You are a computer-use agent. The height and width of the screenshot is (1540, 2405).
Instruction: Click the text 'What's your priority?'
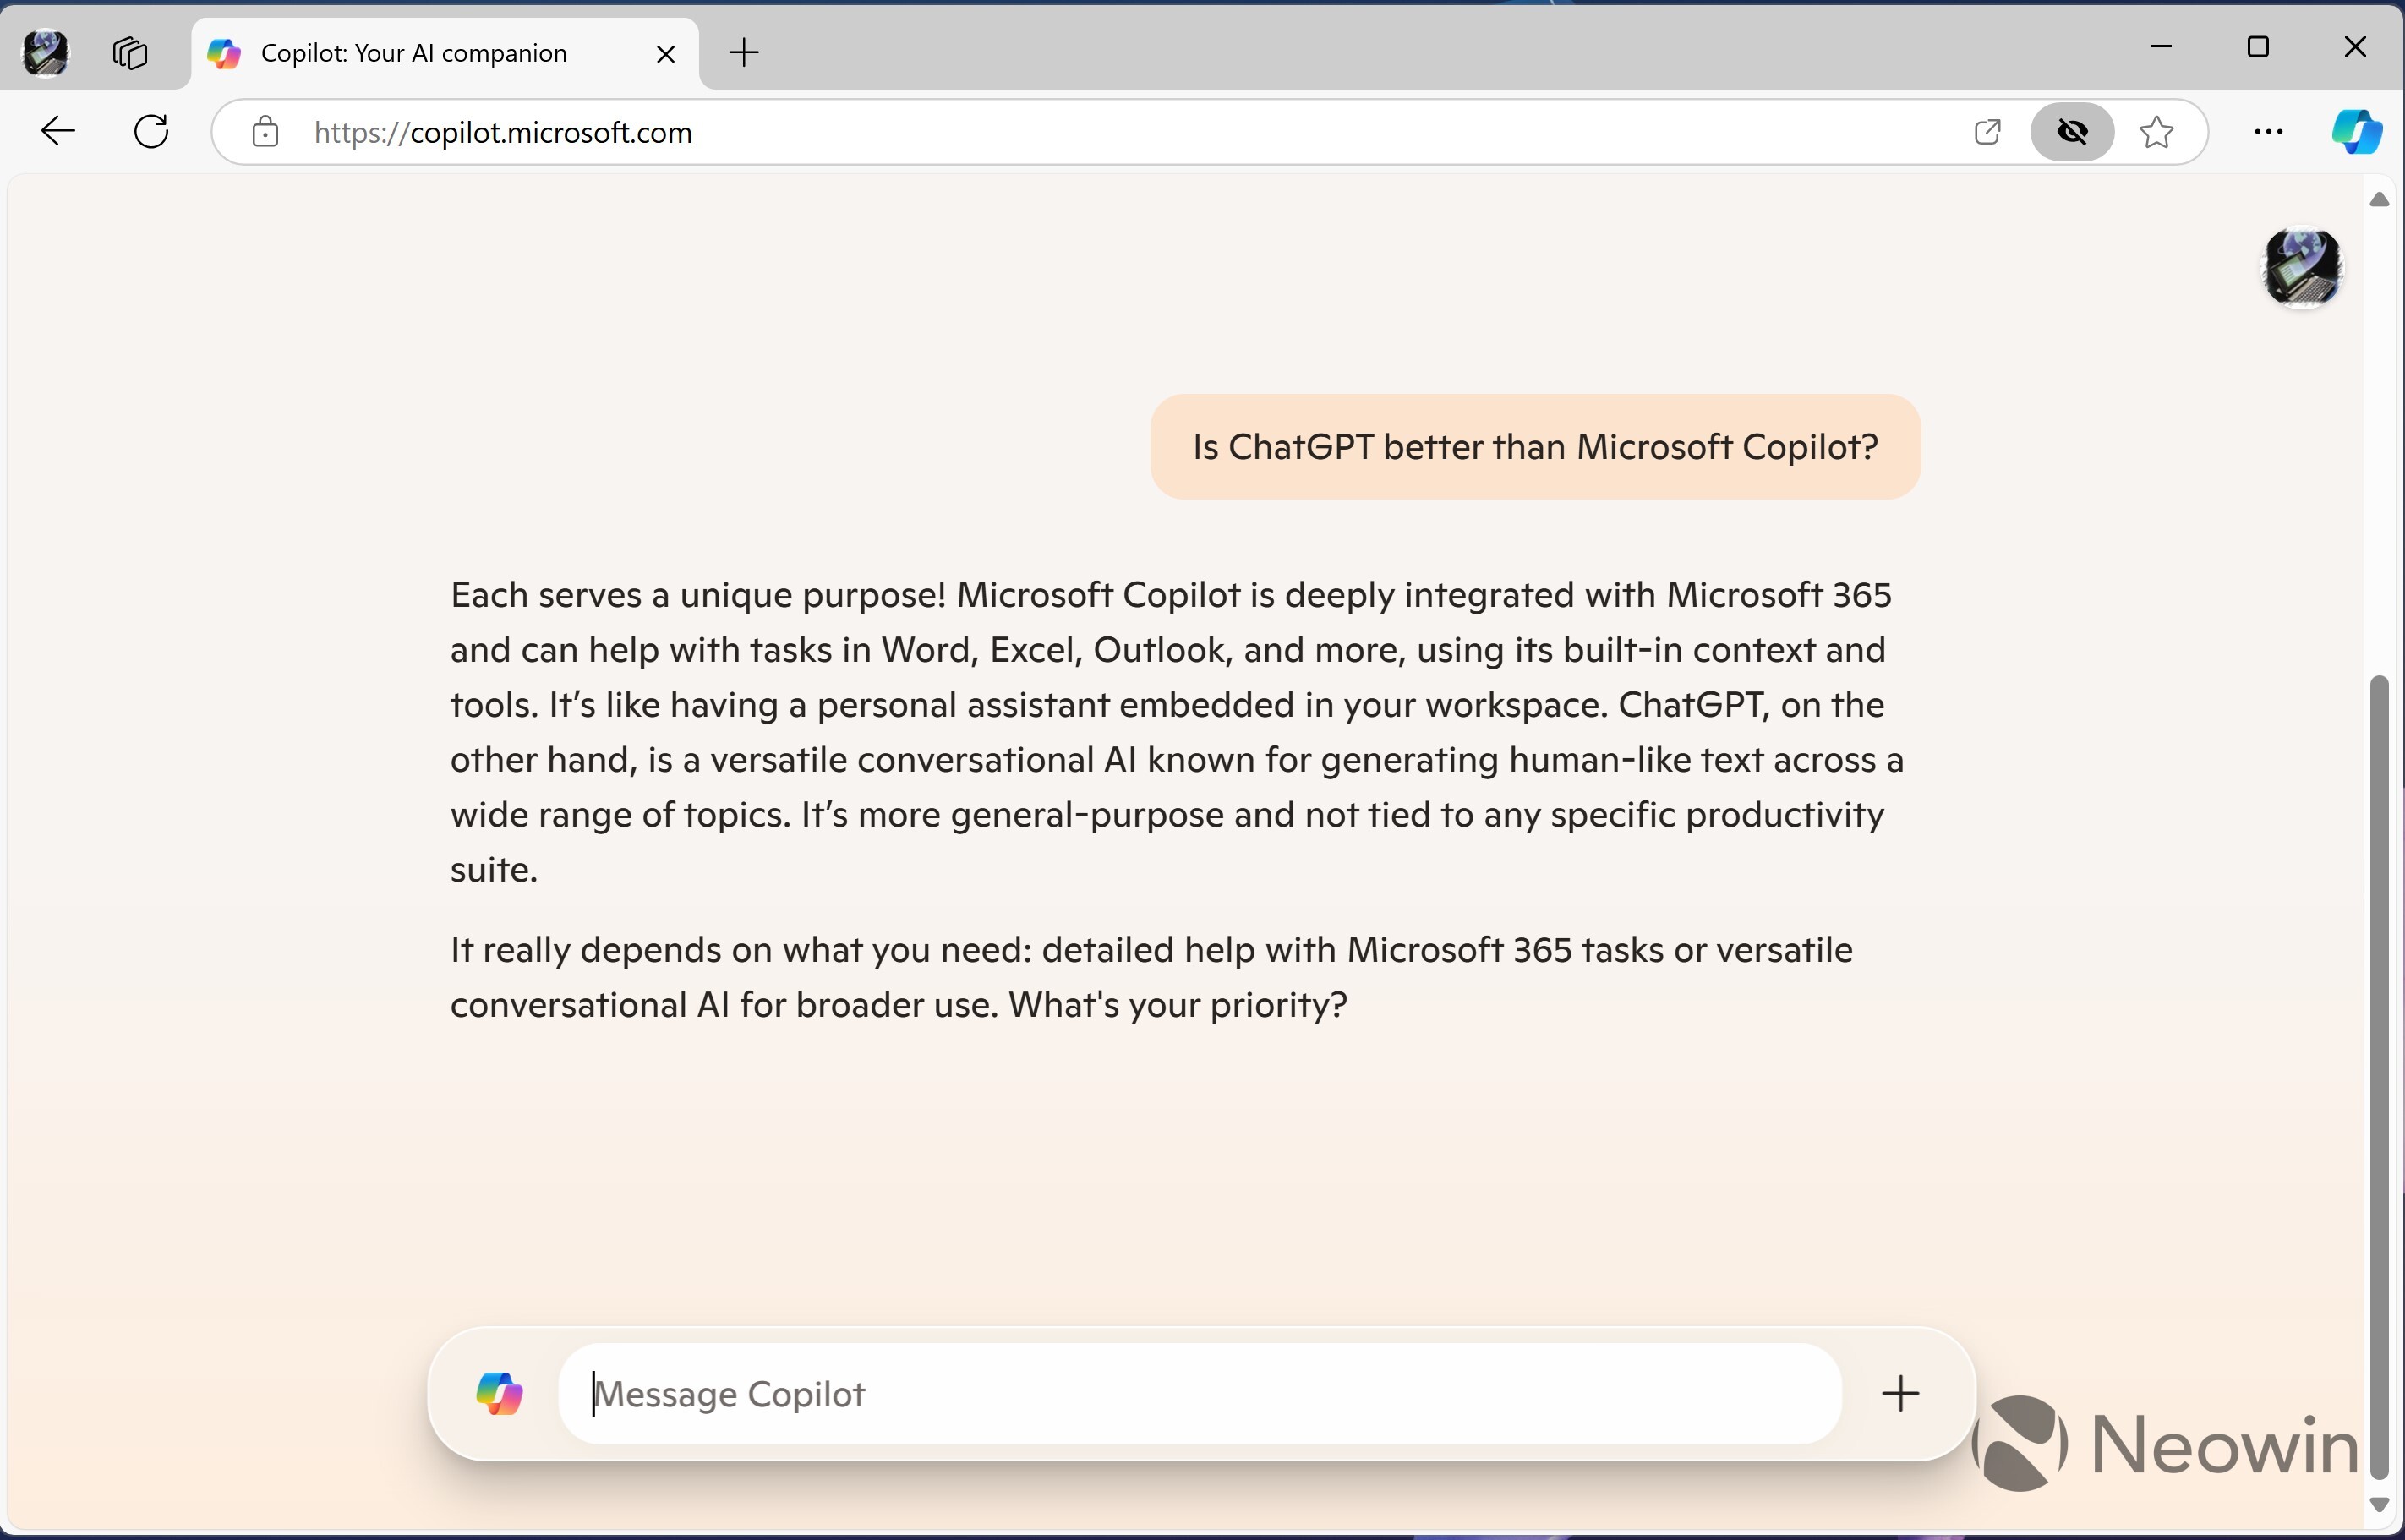pos(1178,1004)
